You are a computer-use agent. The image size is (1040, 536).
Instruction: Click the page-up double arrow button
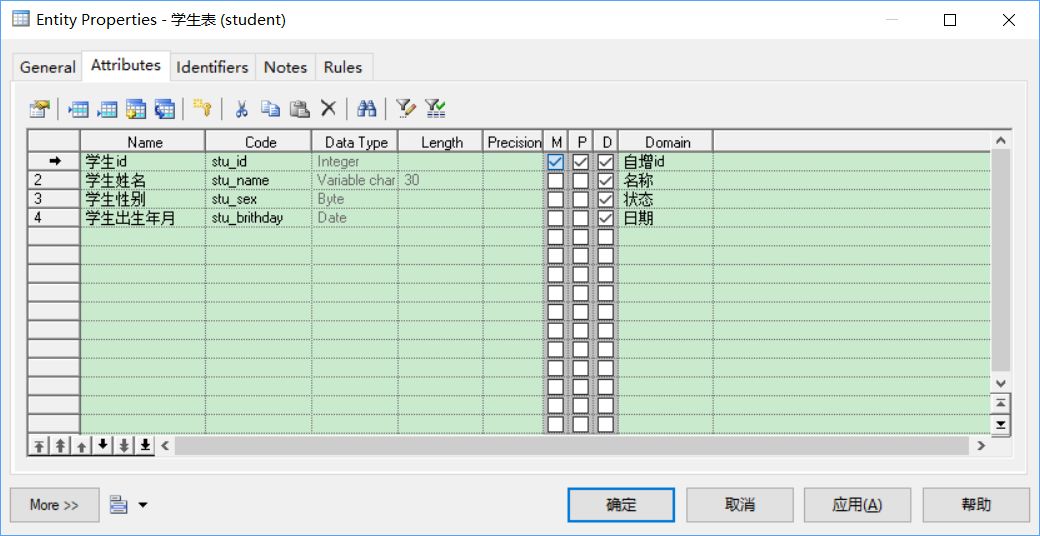pos(60,446)
